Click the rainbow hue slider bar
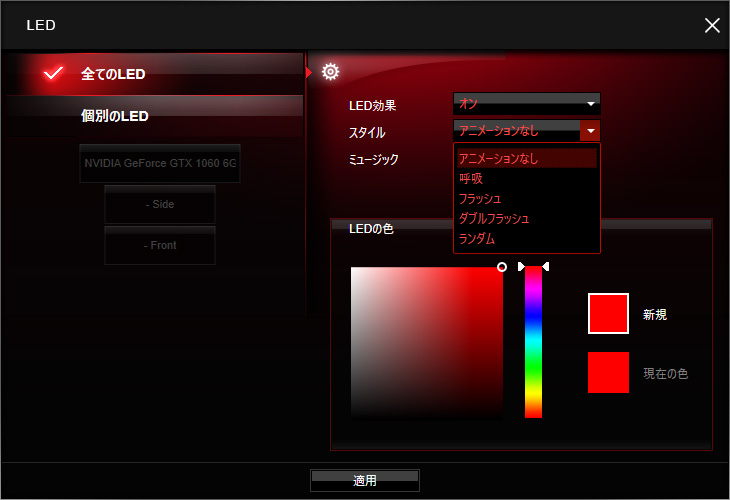The height and width of the screenshot is (500, 730). coord(533,342)
